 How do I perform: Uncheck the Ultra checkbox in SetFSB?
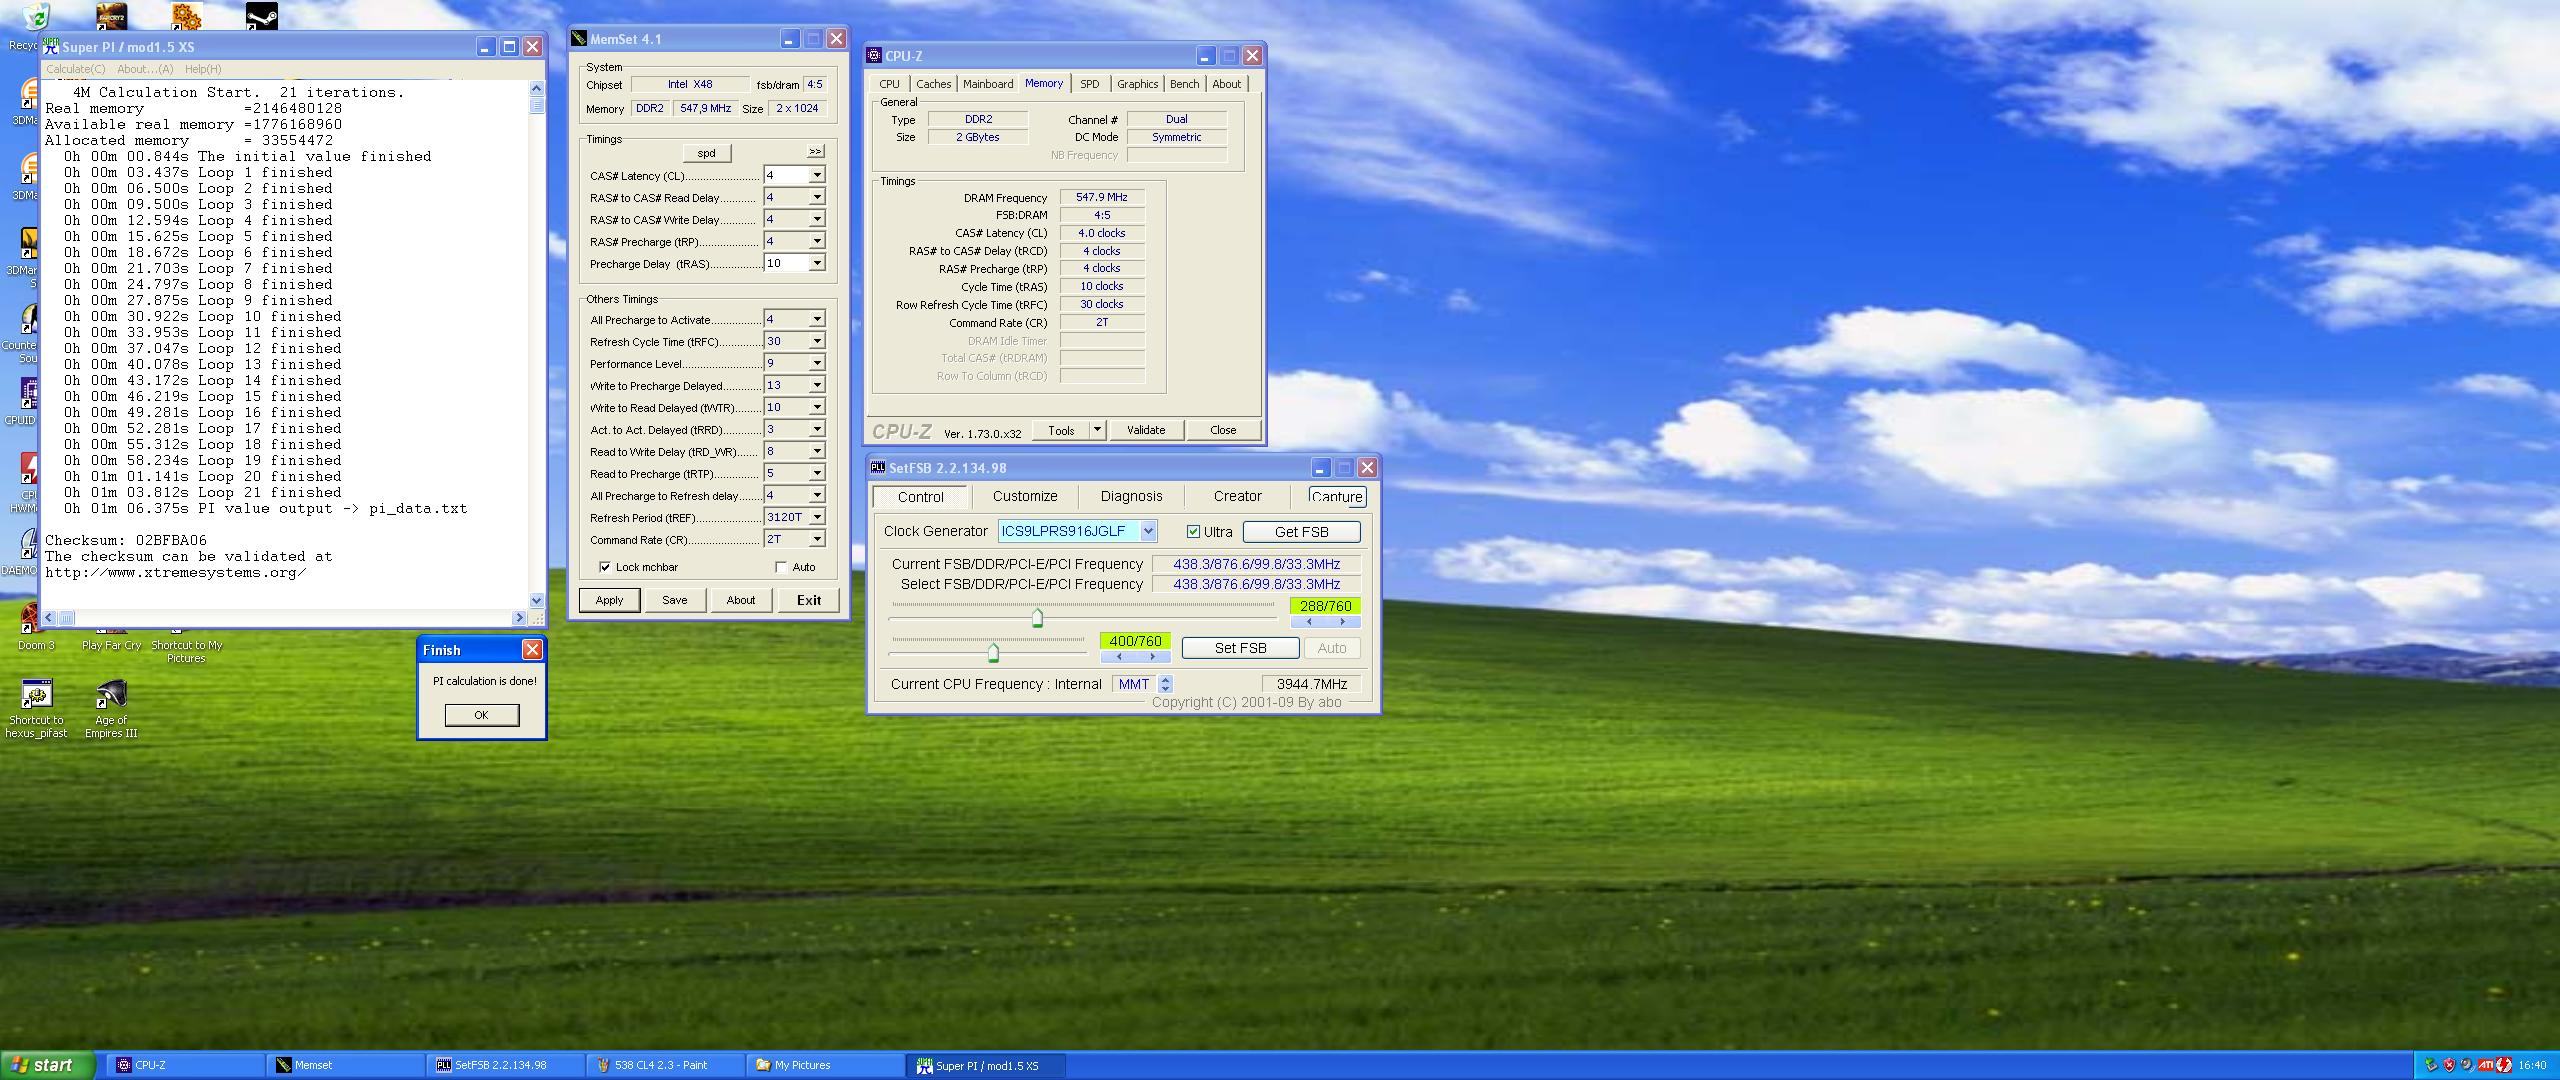click(1193, 531)
